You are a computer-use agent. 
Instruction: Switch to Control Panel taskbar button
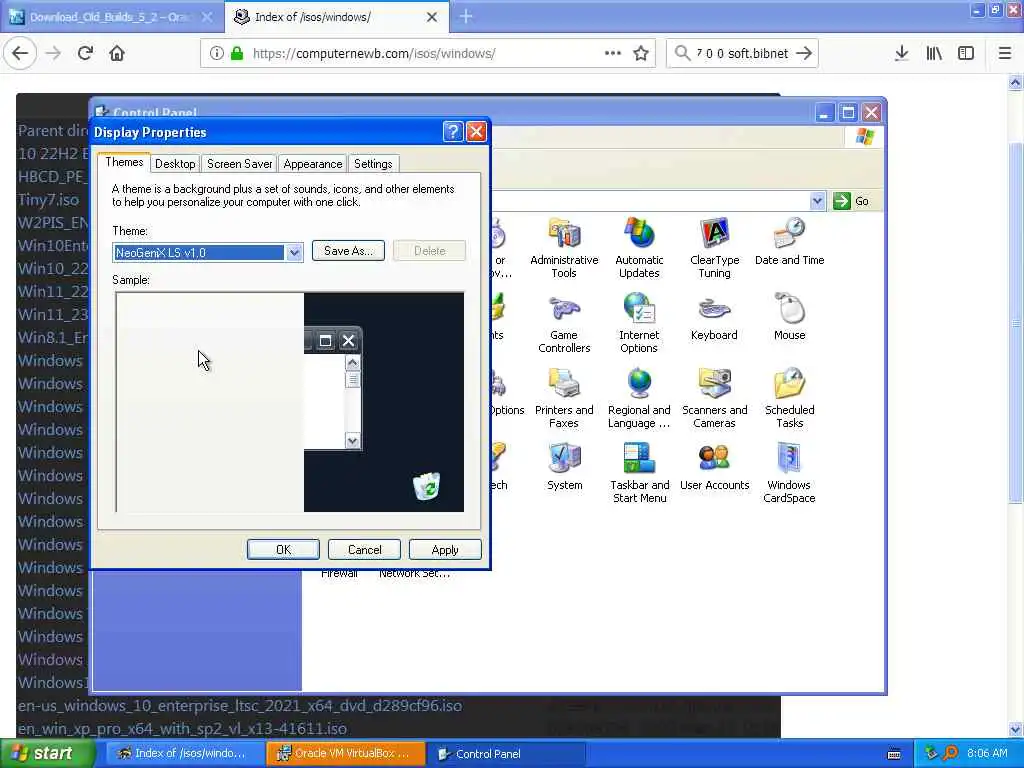507,754
